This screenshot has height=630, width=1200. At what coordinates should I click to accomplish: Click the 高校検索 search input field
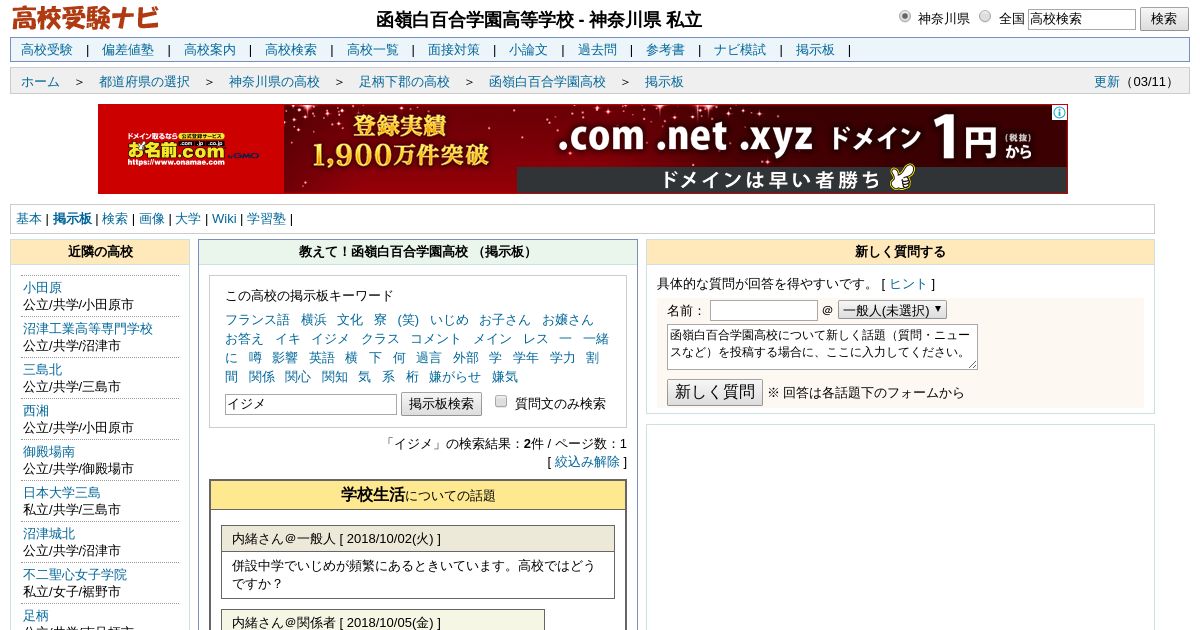1082,19
